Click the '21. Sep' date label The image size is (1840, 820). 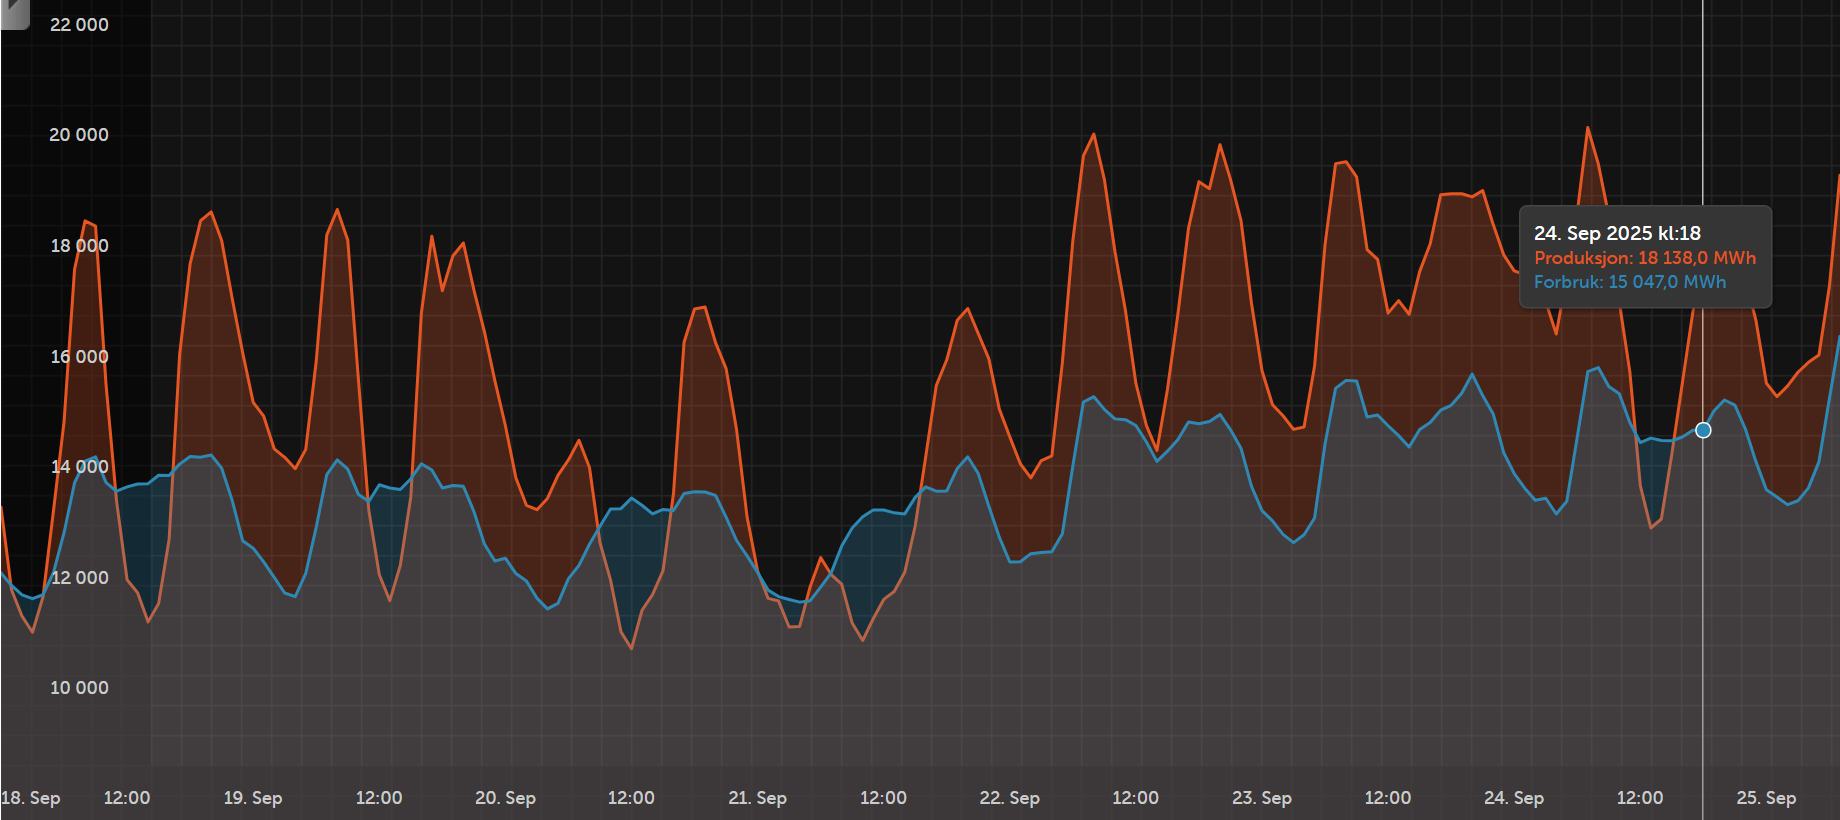click(x=757, y=798)
